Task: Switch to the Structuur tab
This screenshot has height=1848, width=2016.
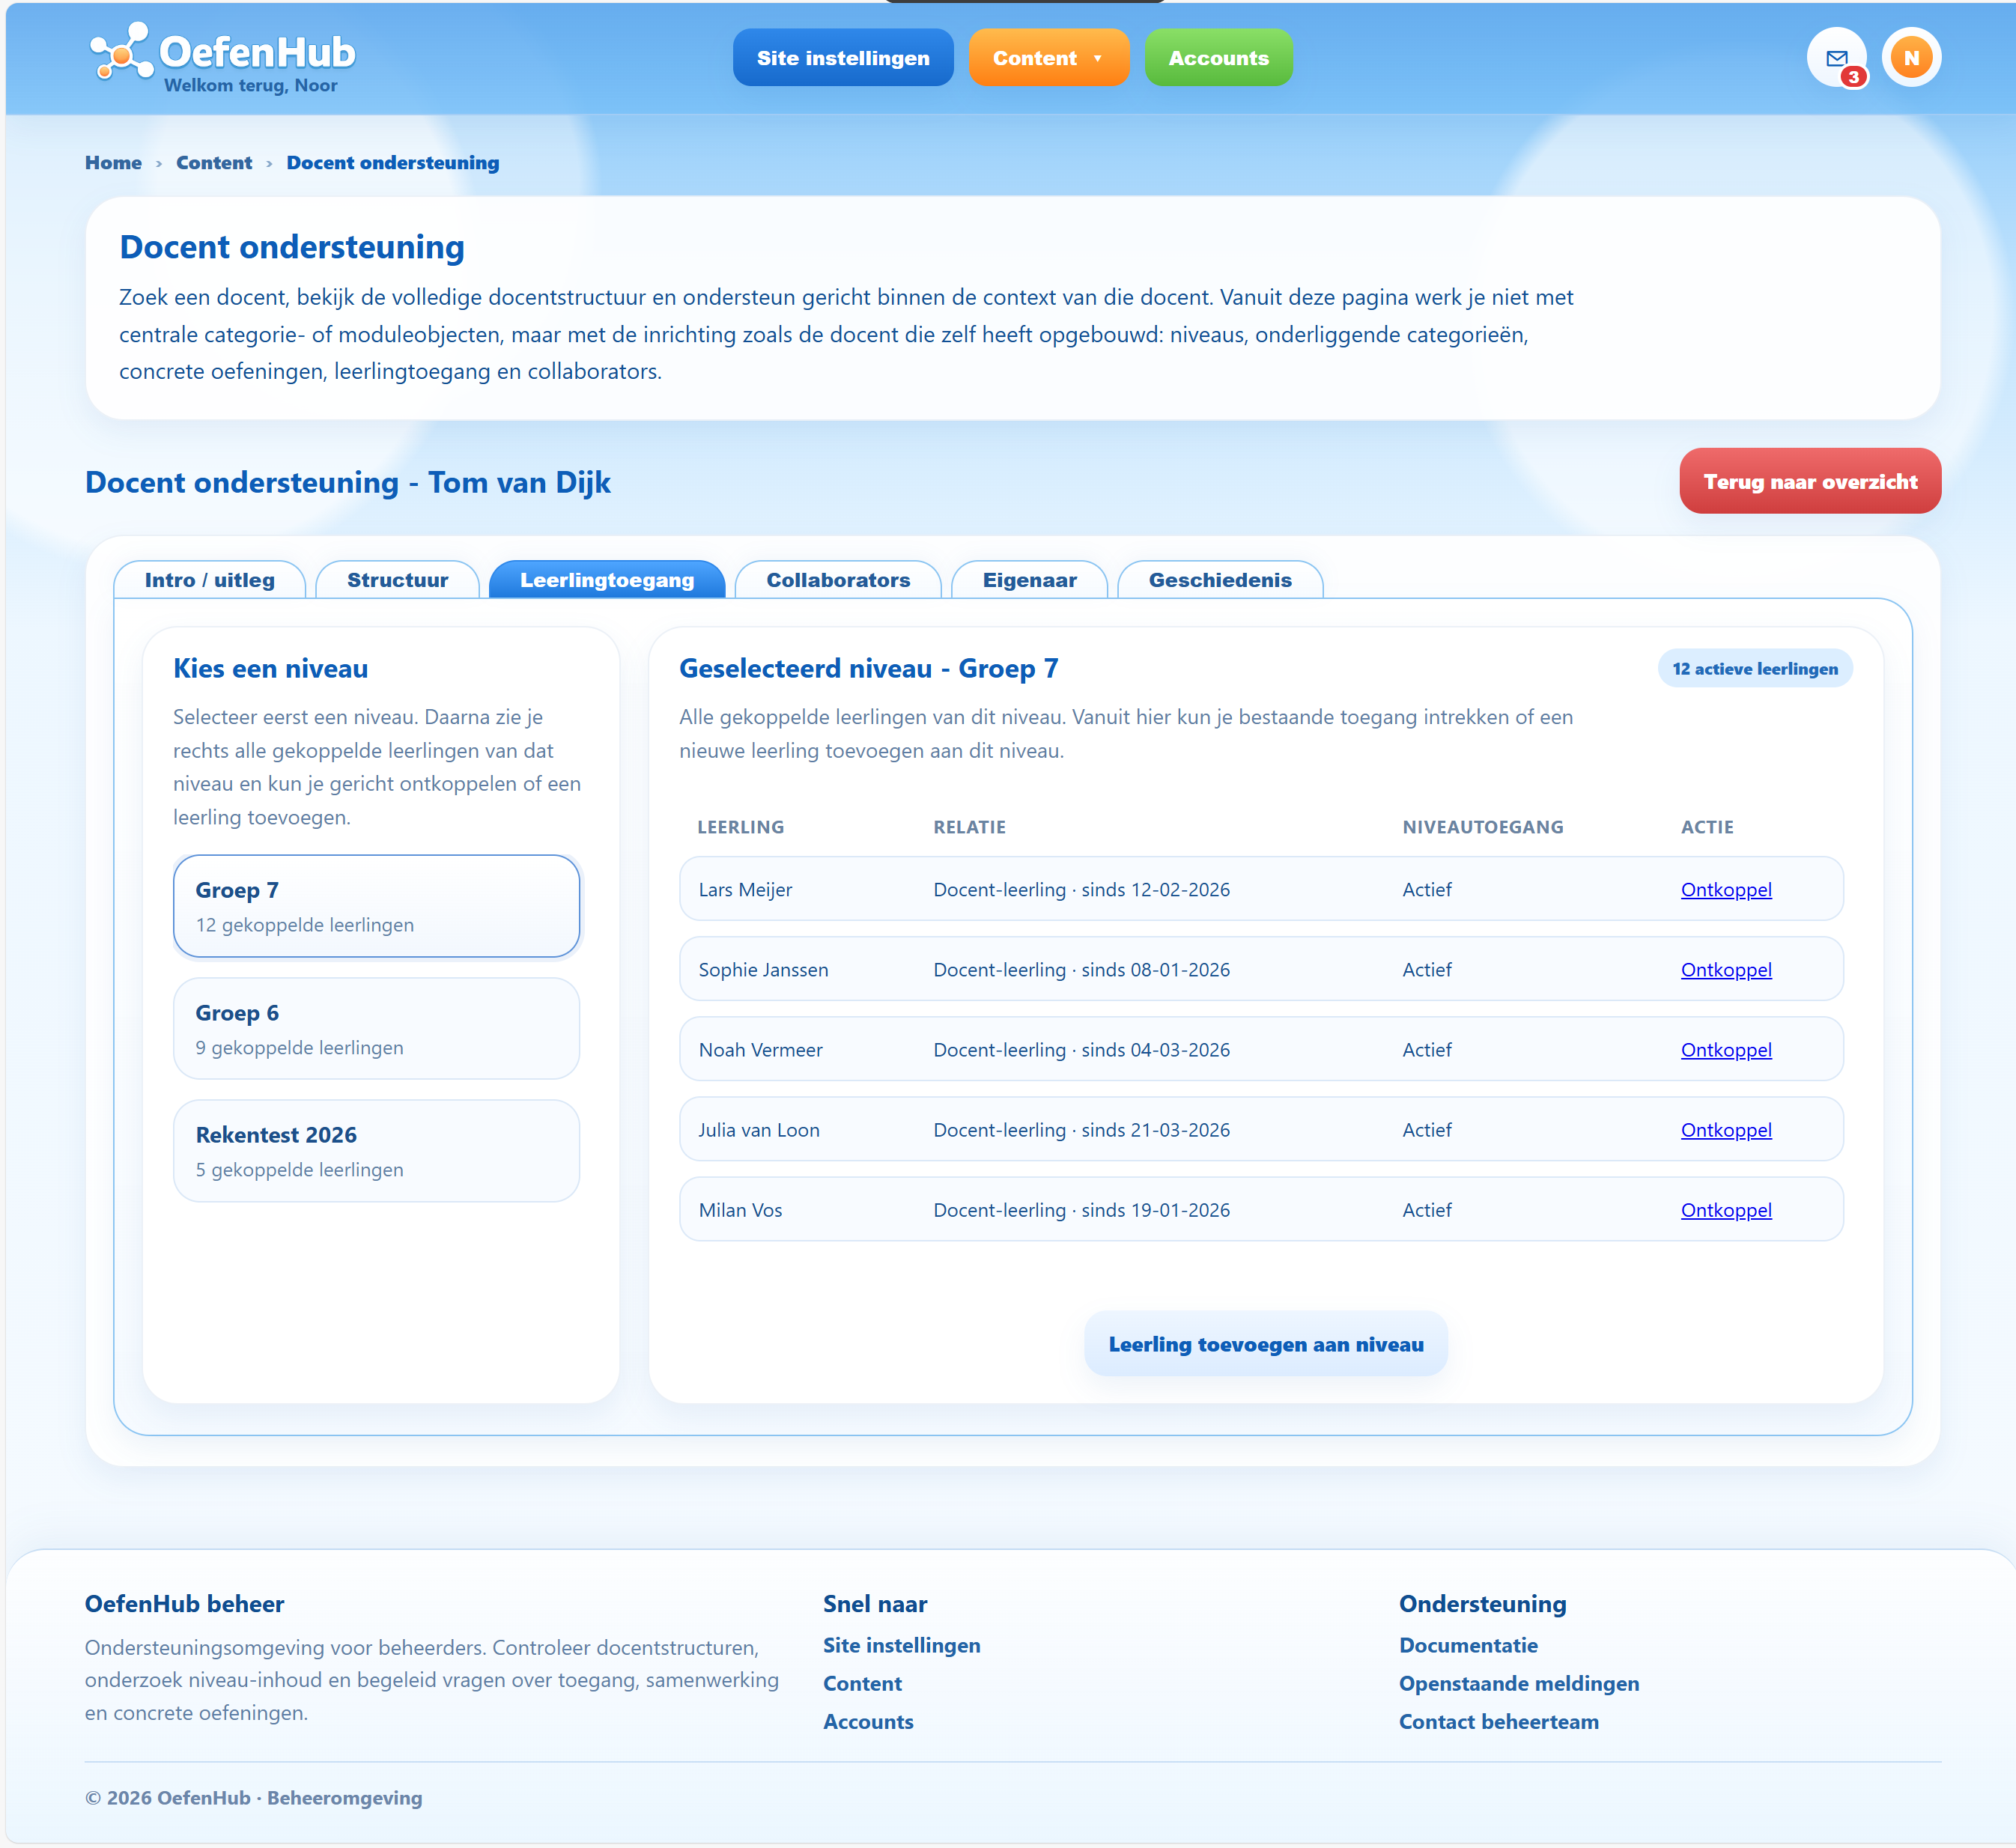Action: (397, 580)
